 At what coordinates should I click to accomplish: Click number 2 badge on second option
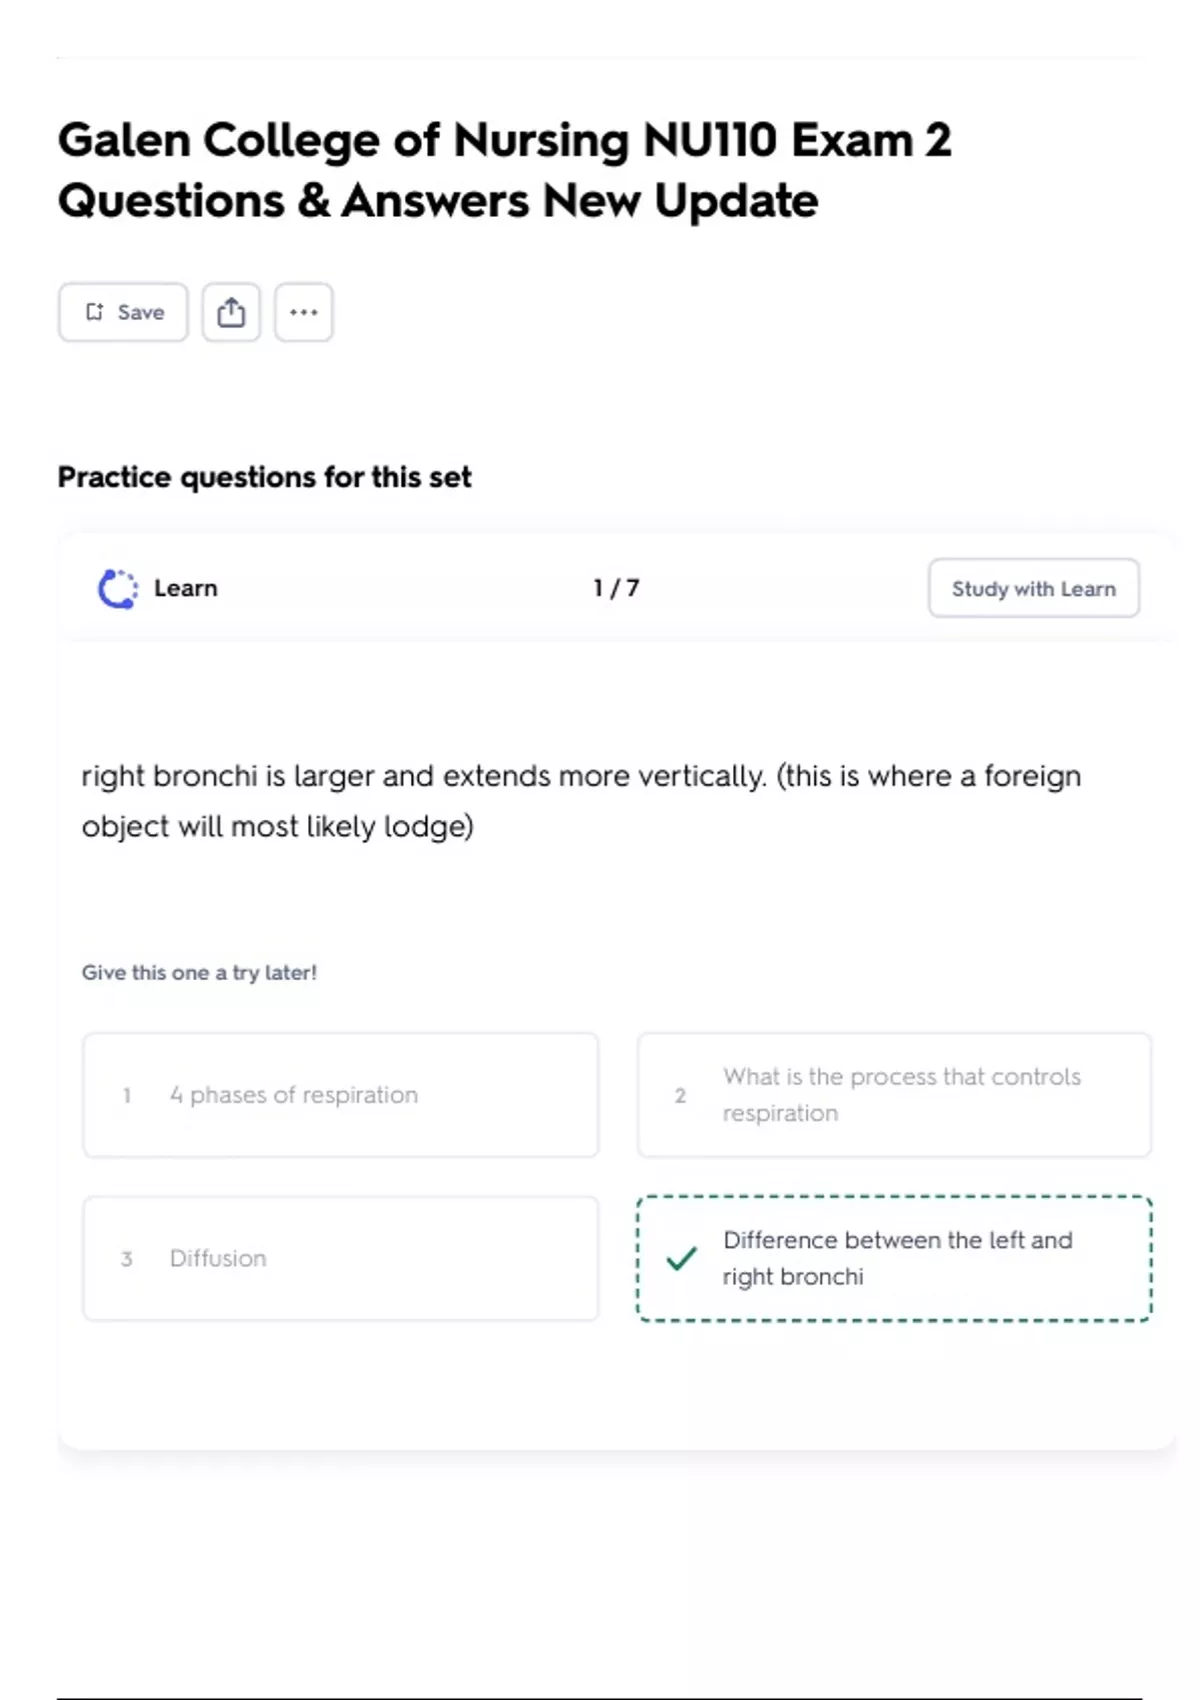680,1095
